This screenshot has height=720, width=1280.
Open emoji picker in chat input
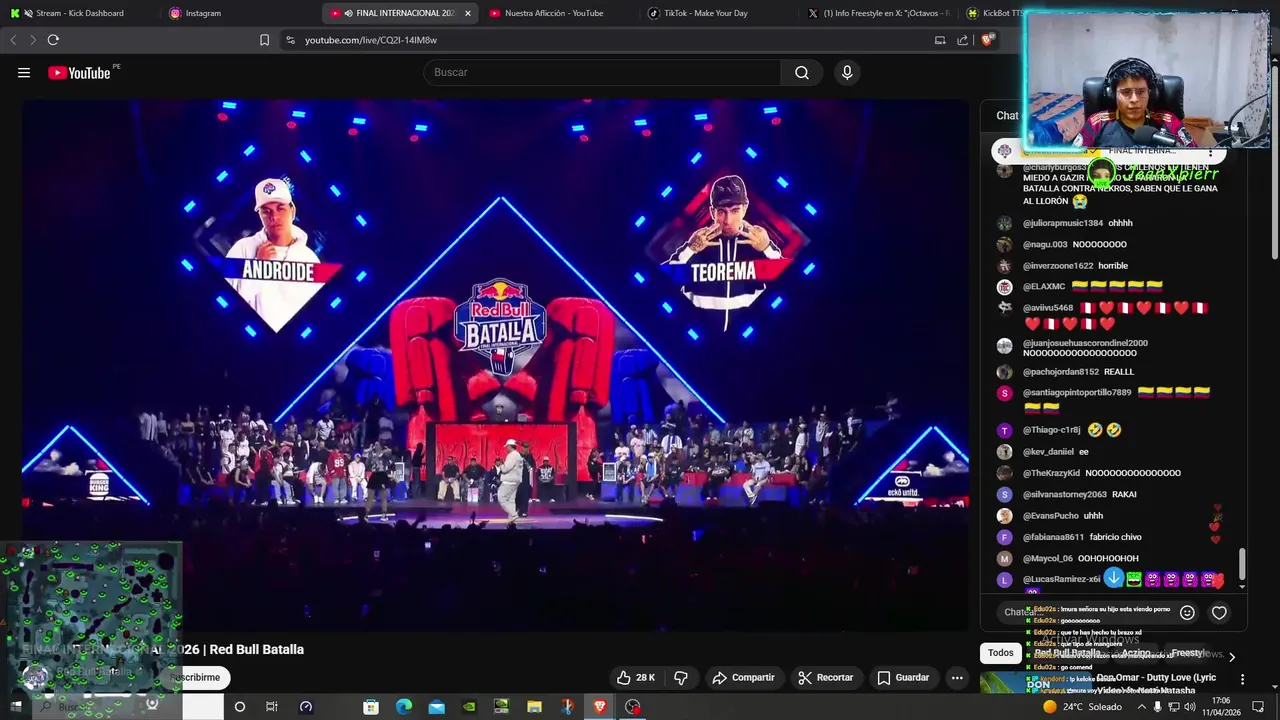1187,612
